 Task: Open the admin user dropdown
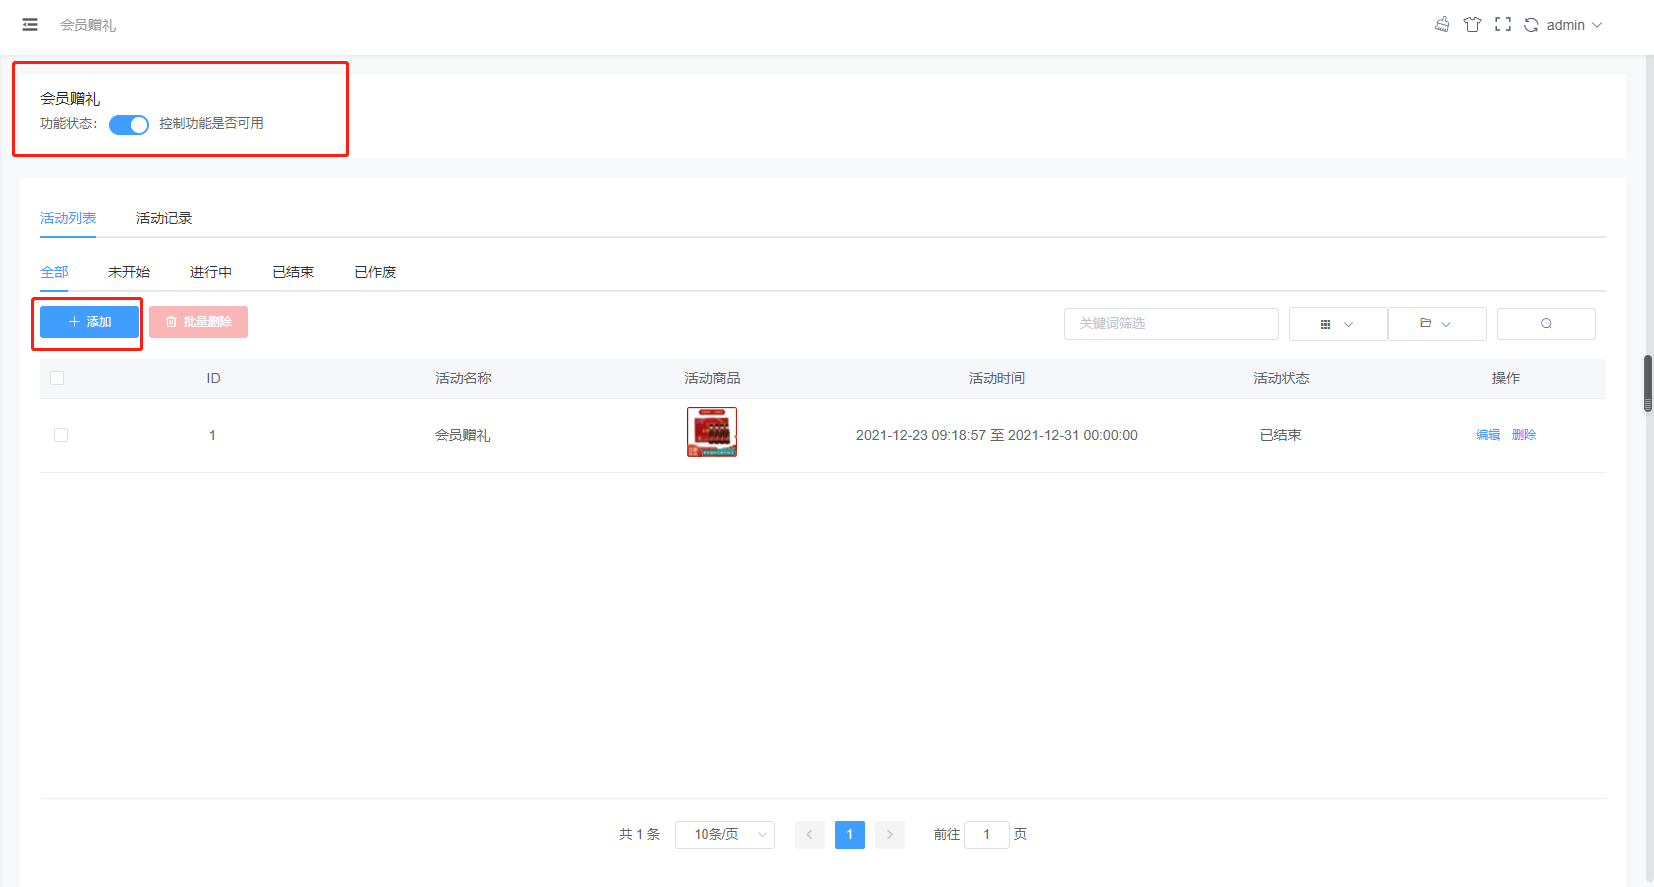tap(1574, 25)
